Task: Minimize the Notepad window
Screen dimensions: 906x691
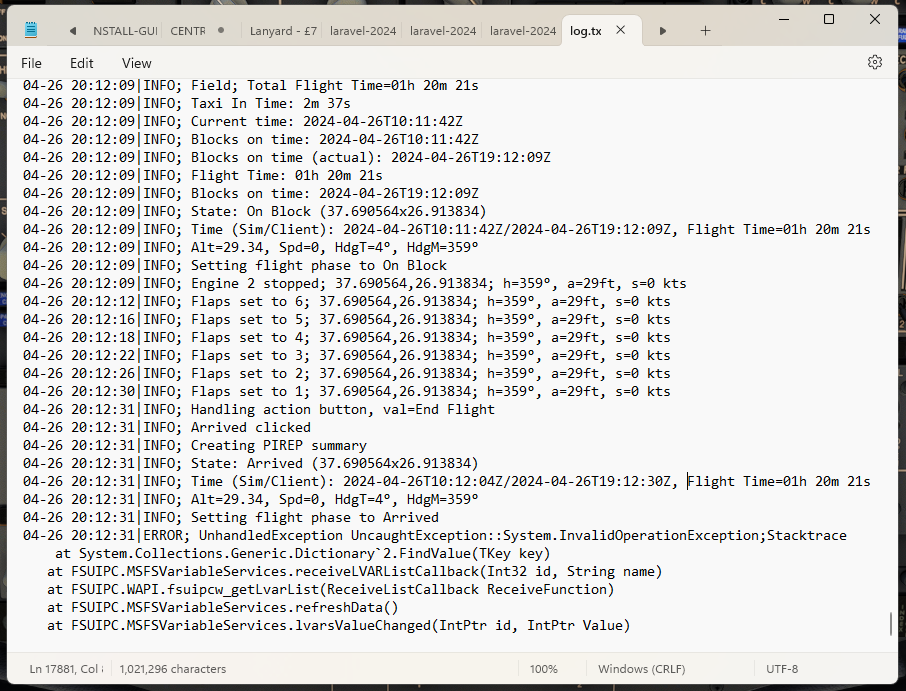Action: tap(782, 20)
